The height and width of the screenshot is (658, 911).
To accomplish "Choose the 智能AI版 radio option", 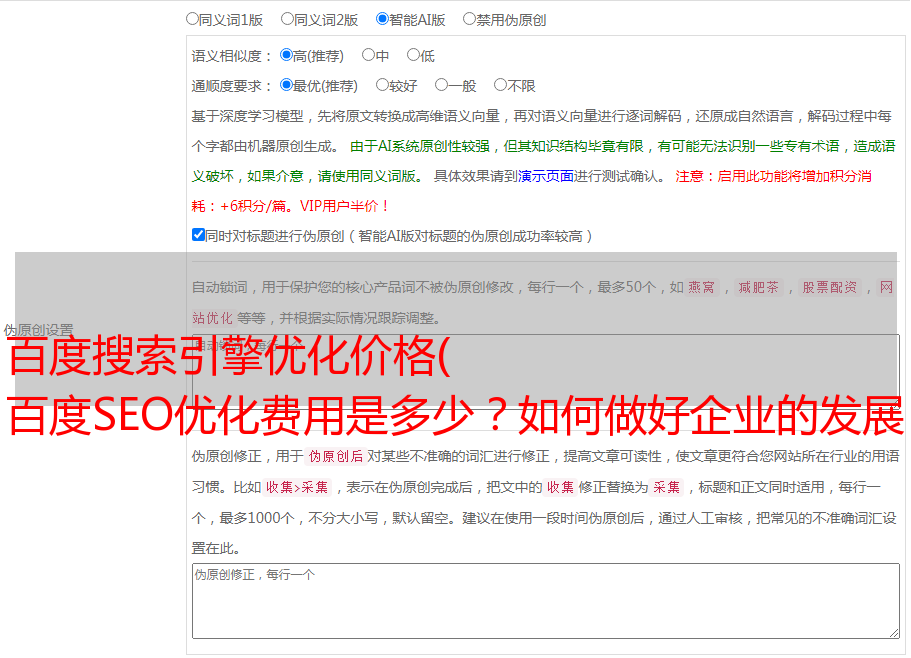I will click(382, 19).
